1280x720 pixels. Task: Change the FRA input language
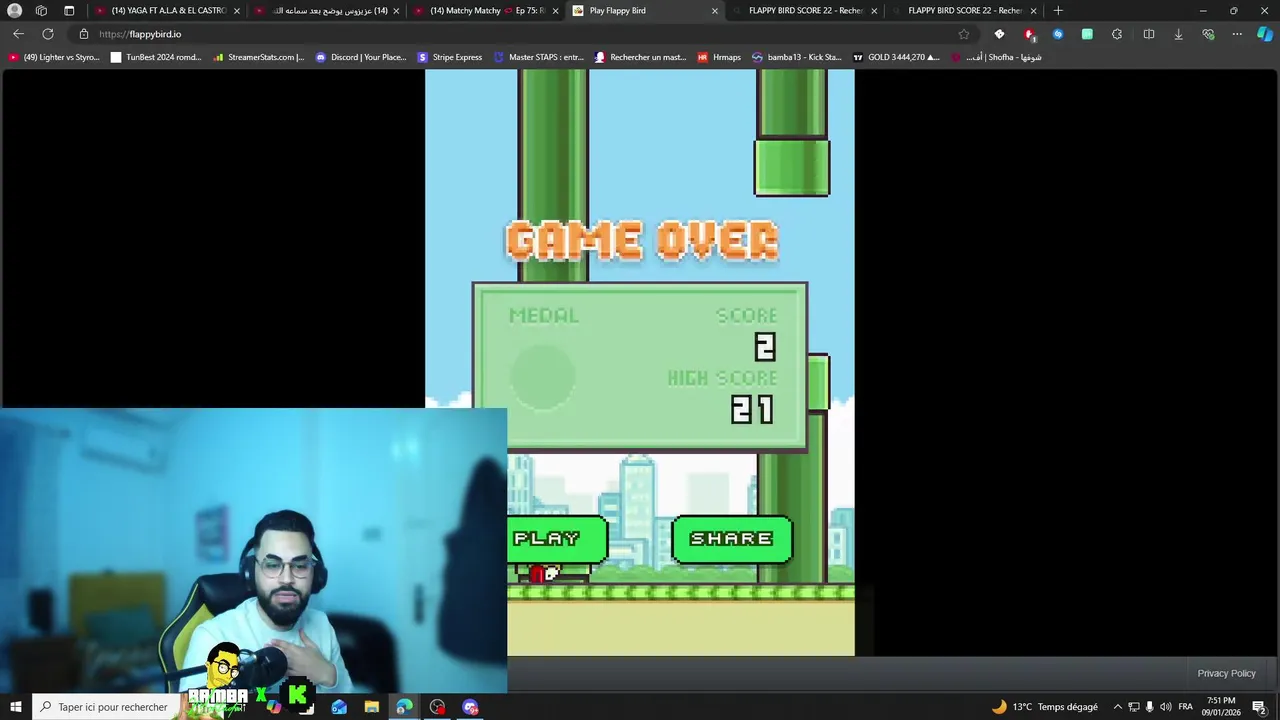coord(1186,707)
